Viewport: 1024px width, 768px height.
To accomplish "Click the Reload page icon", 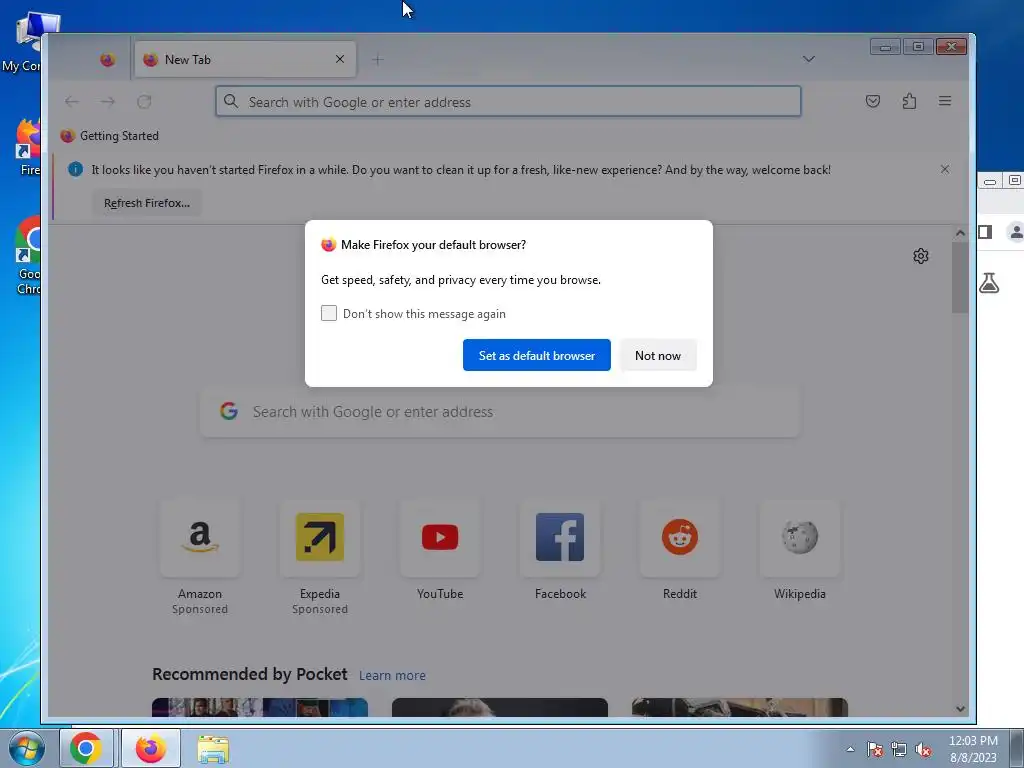I will tap(144, 101).
